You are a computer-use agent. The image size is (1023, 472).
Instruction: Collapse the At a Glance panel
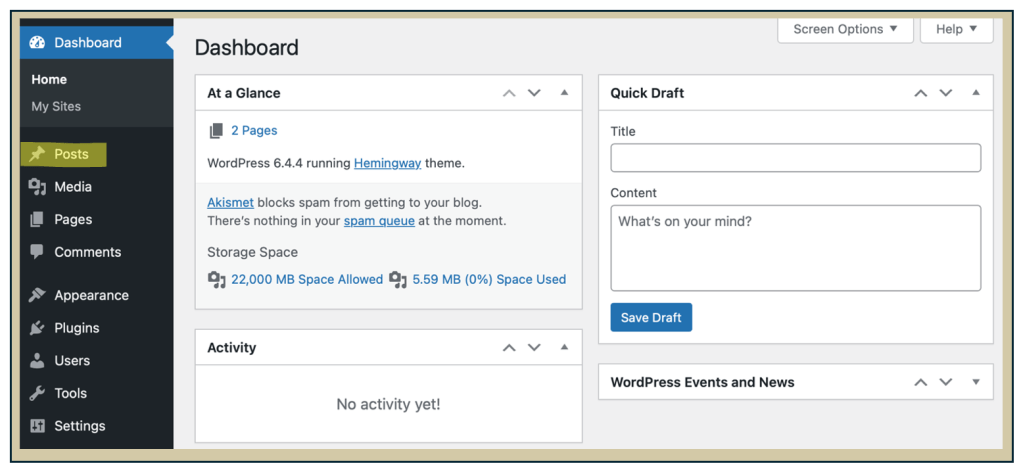pyautogui.click(x=564, y=93)
